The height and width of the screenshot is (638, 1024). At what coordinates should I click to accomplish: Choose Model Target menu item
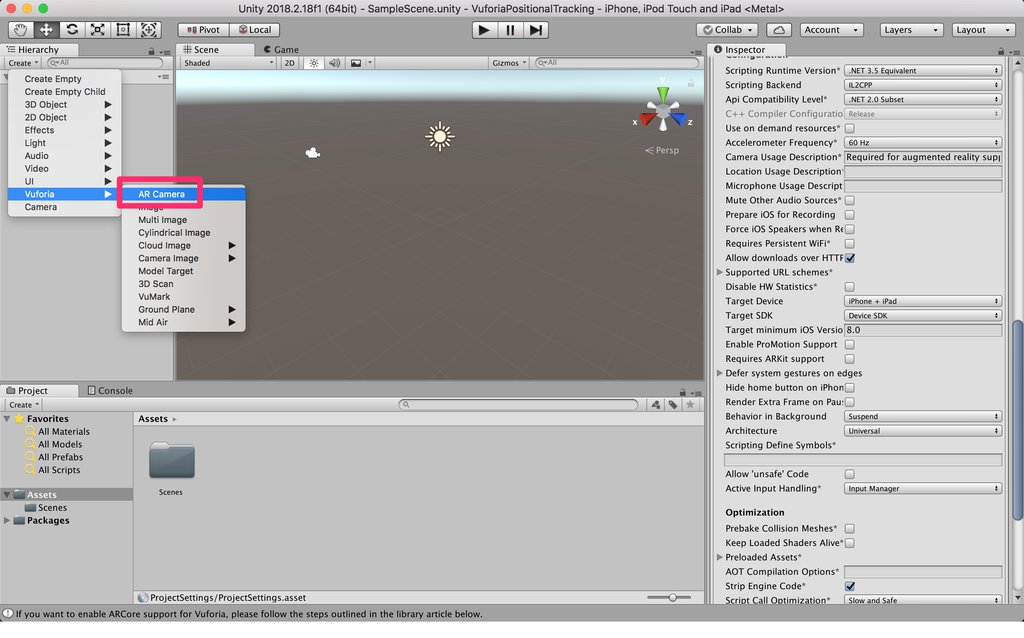tap(183, 271)
